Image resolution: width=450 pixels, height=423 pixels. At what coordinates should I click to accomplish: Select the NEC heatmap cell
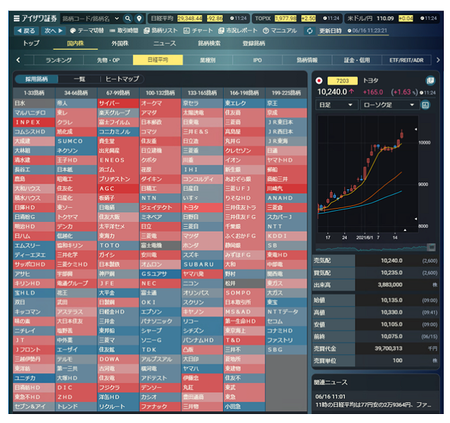point(160,283)
